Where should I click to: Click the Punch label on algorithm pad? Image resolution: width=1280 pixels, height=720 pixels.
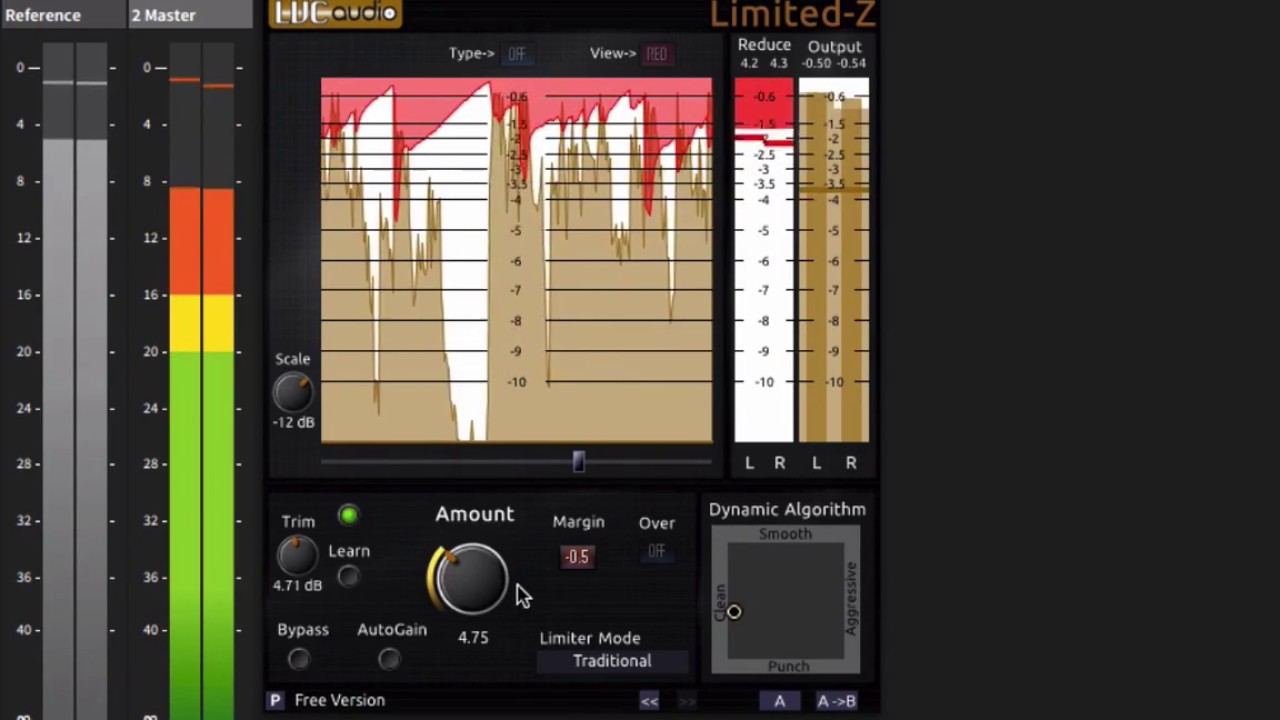coord(788,666)
